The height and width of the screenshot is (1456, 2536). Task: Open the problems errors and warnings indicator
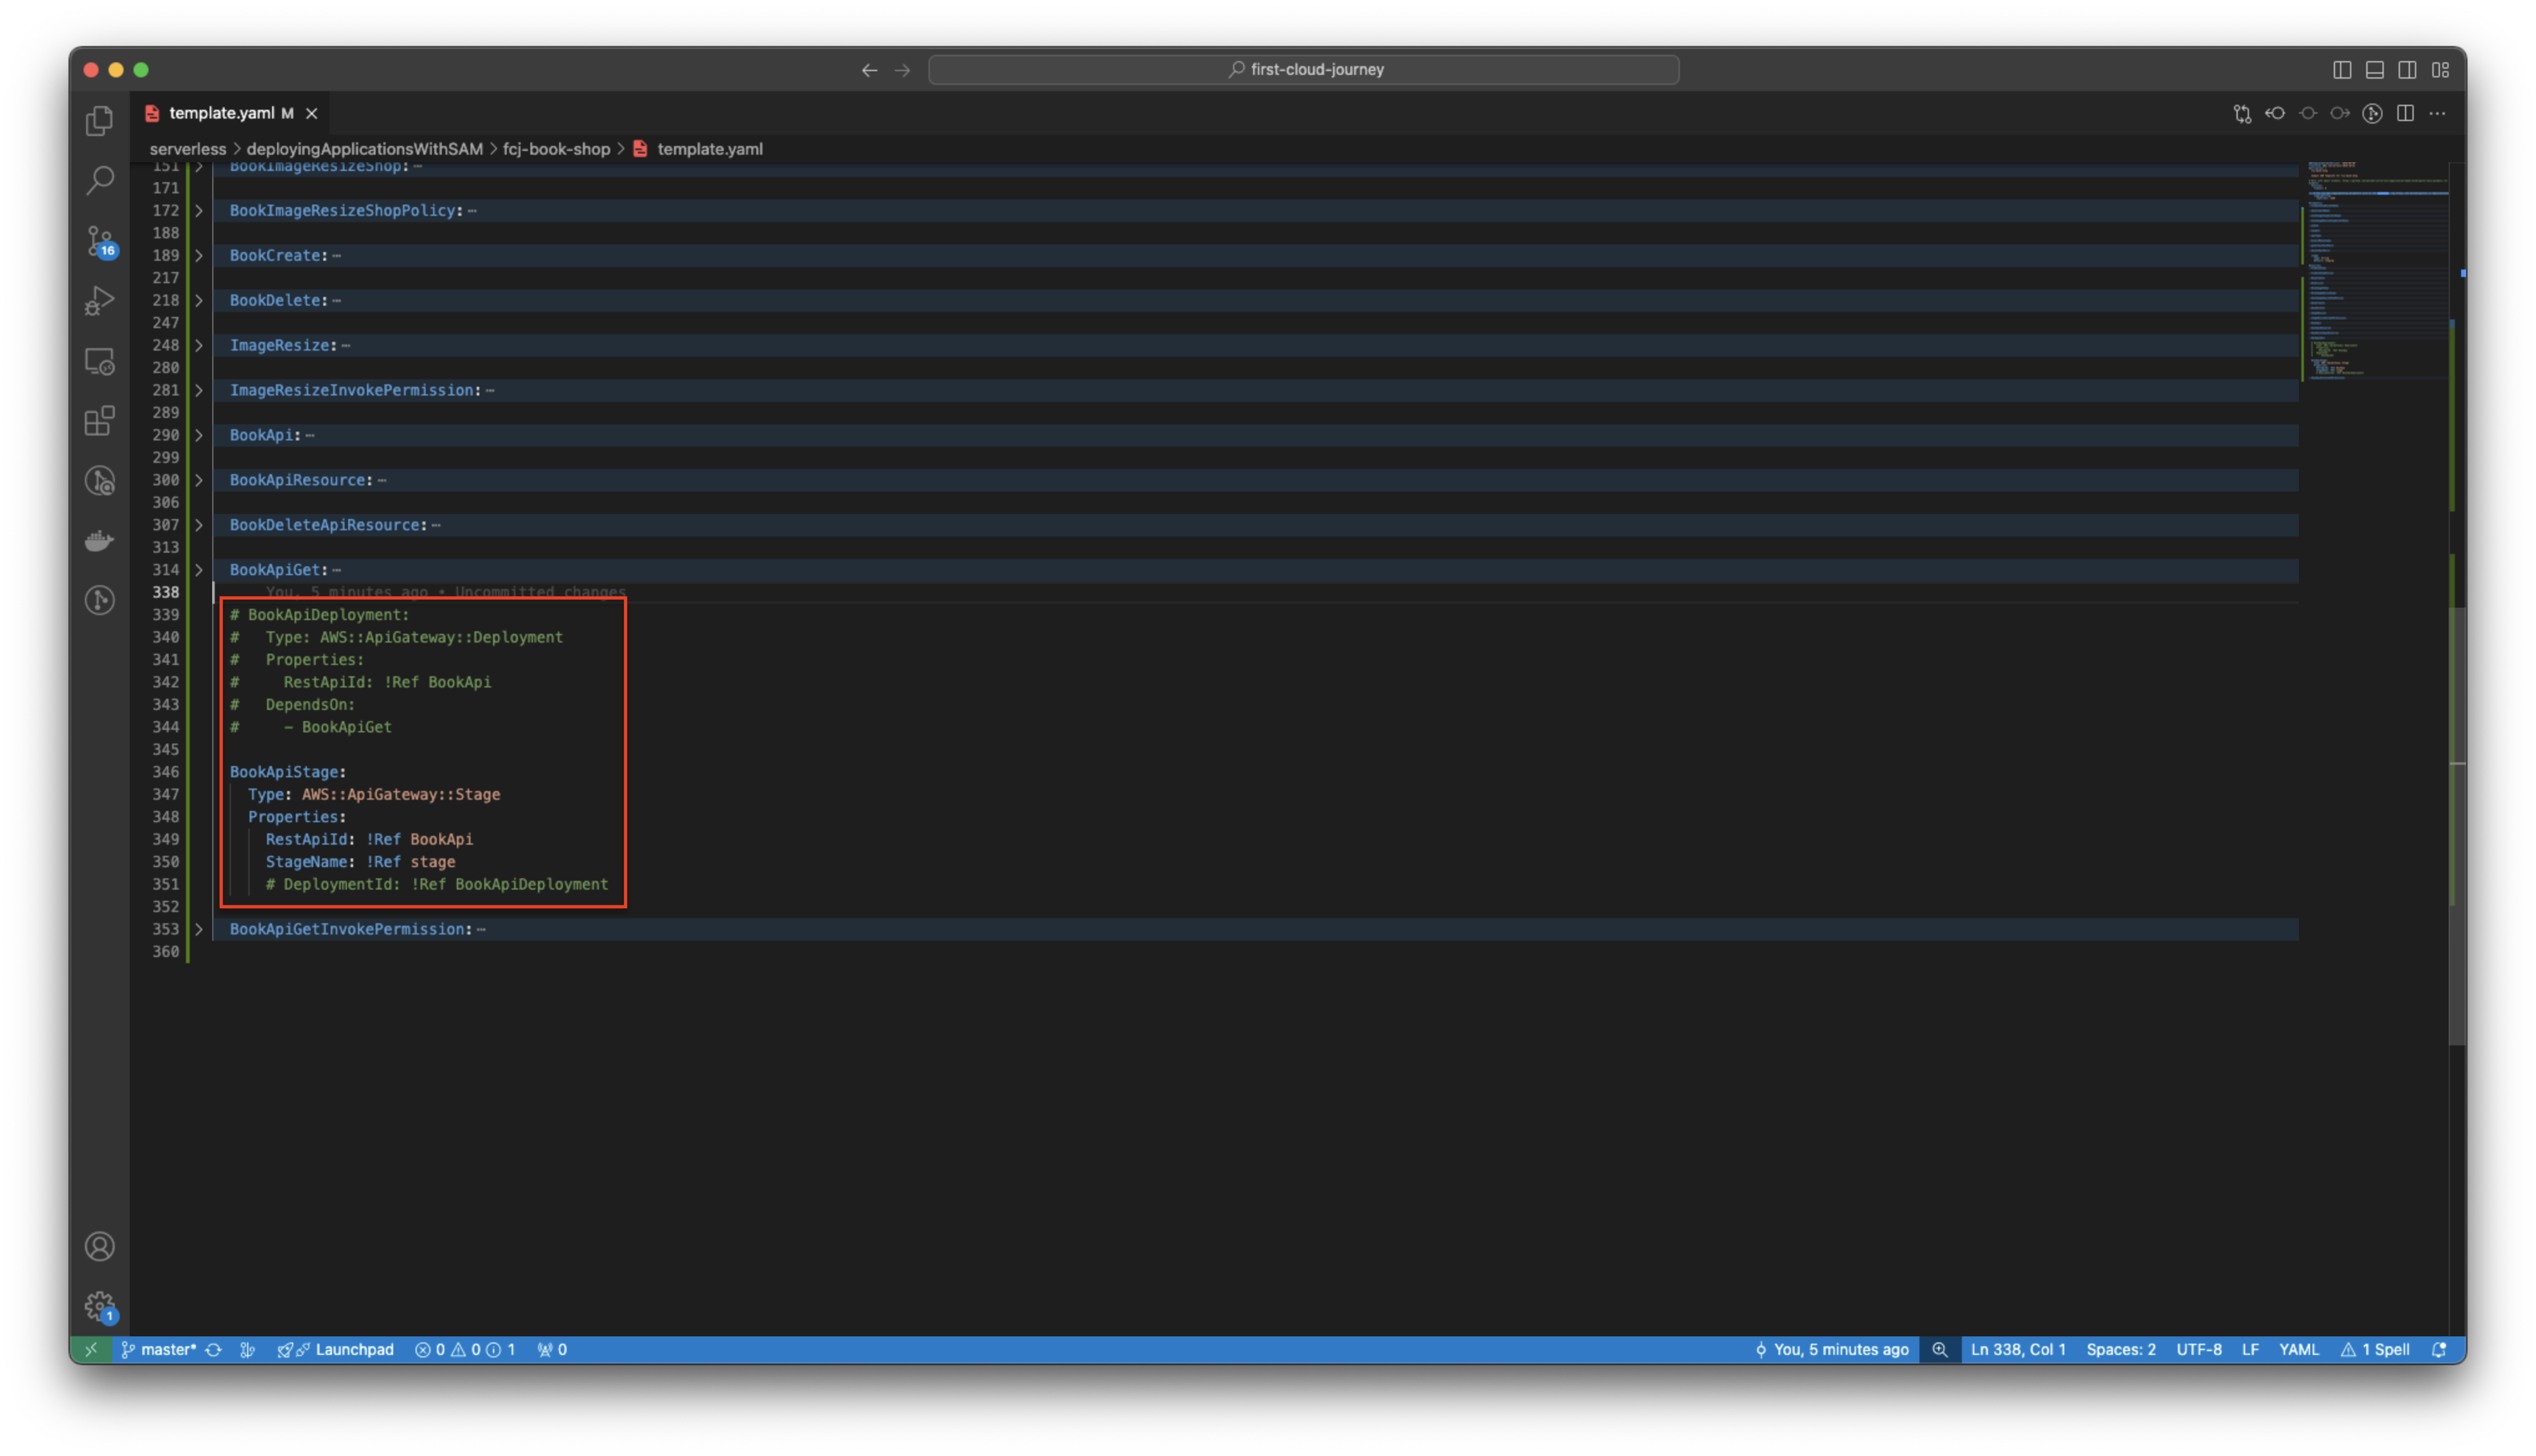click(465, 1350)
